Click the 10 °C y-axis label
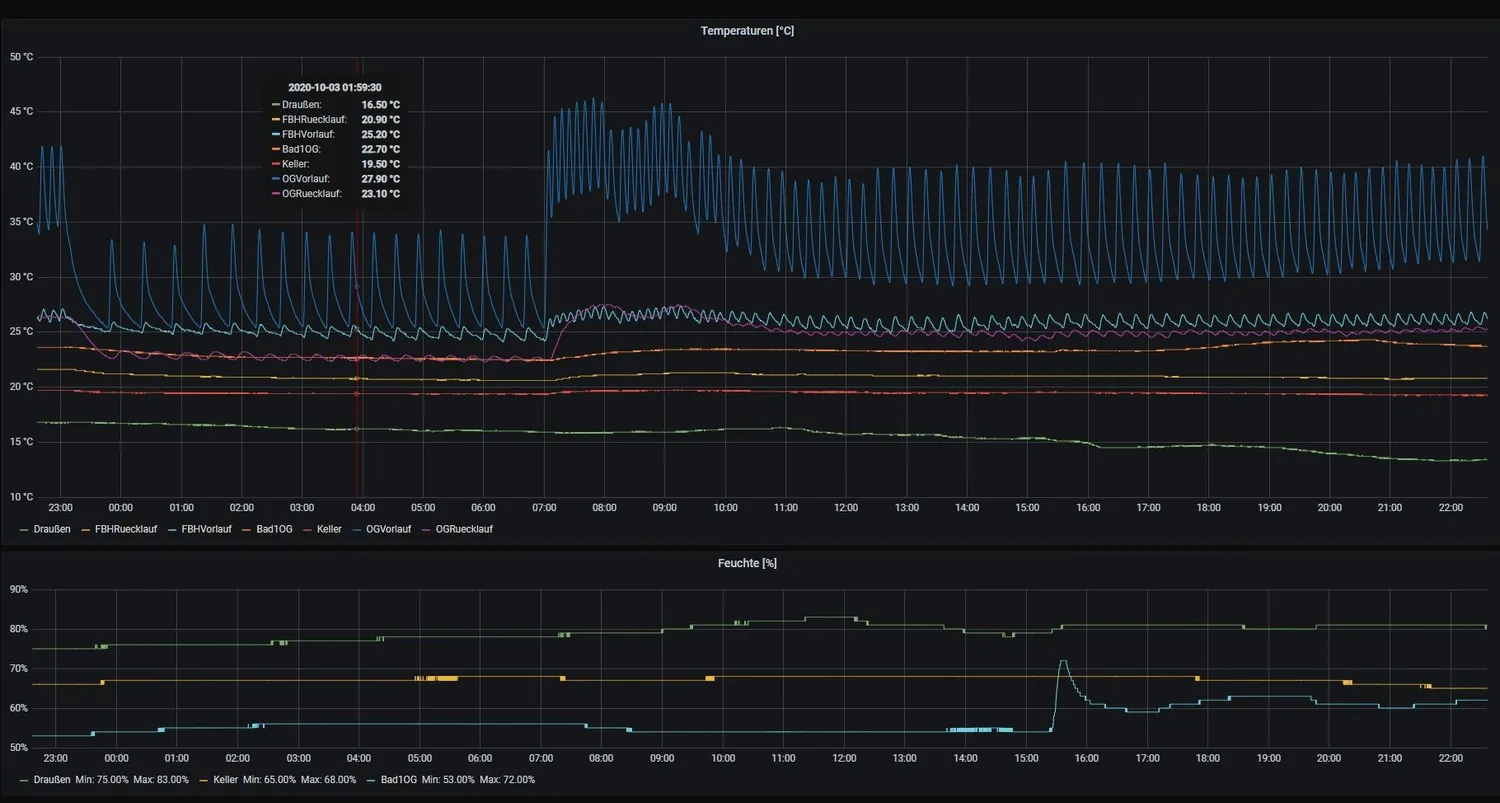Image resolution: width=1500 pixels, height=803 pixels. click(x=21, y=497)
